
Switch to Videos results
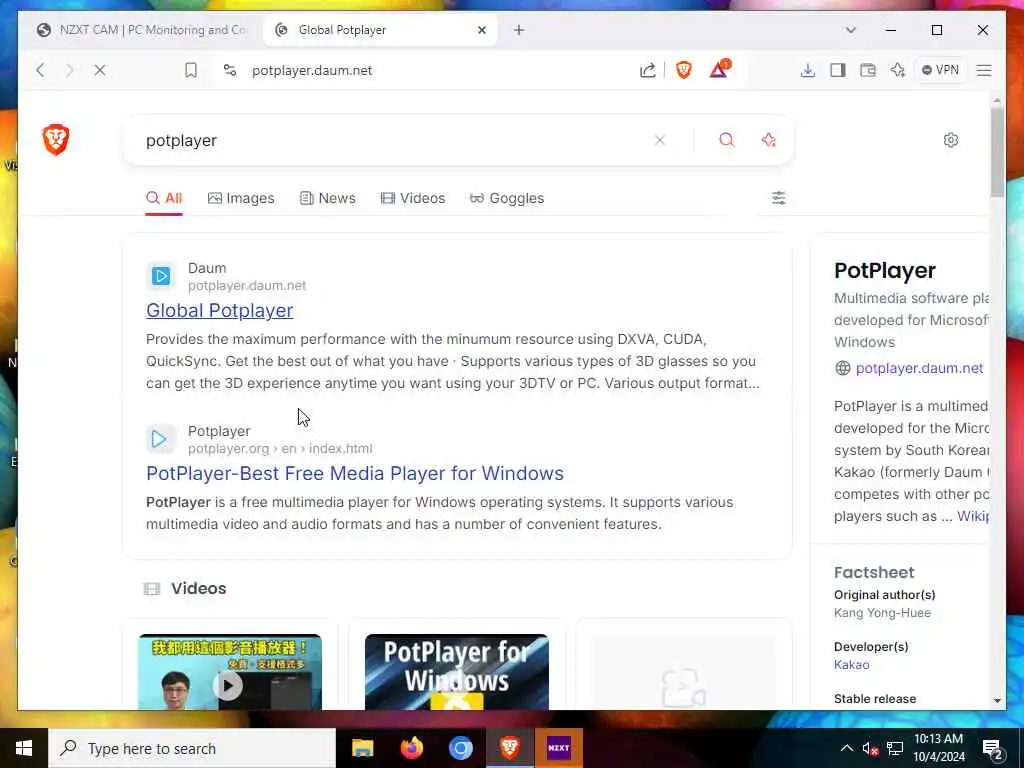tap(413, 198)
